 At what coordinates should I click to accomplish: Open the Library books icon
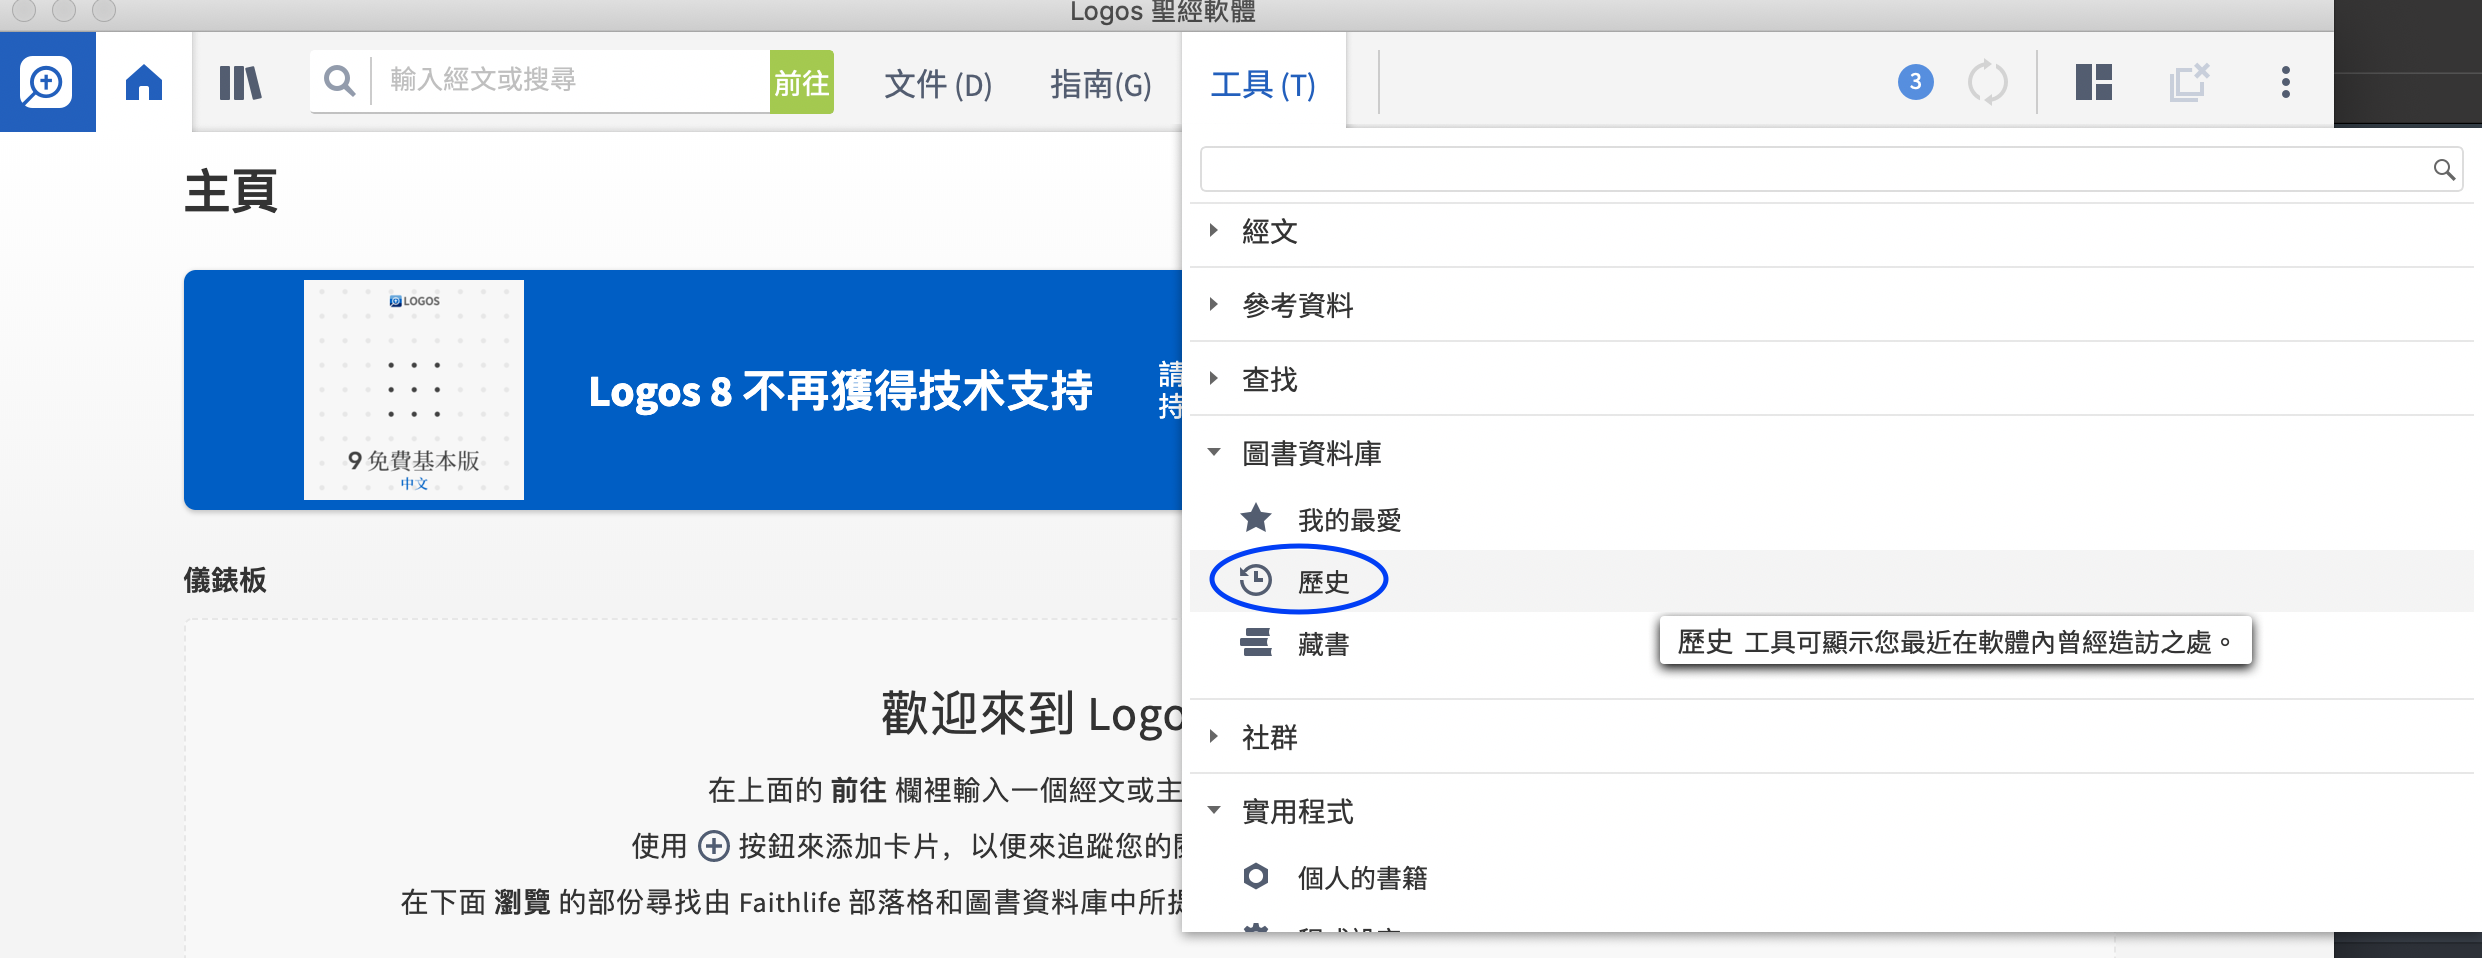click(240, 82)
